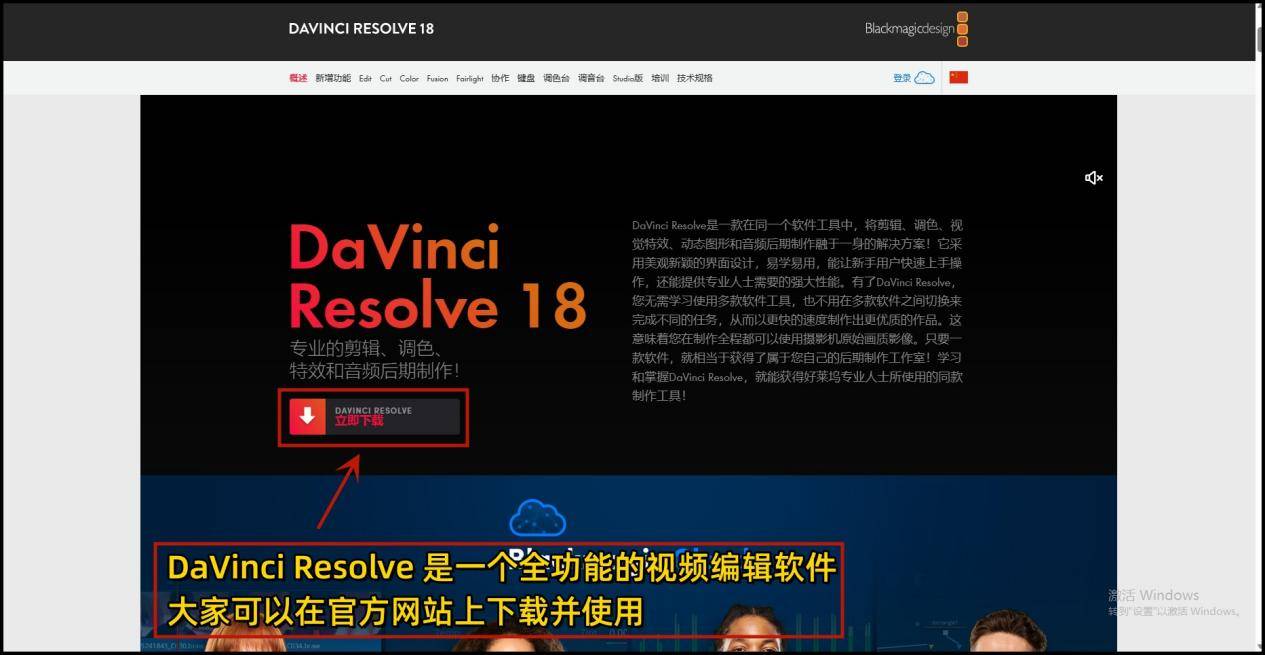
Task: Click the red download arrow icon
Action: pyautogui.click(x=308, y=416)
